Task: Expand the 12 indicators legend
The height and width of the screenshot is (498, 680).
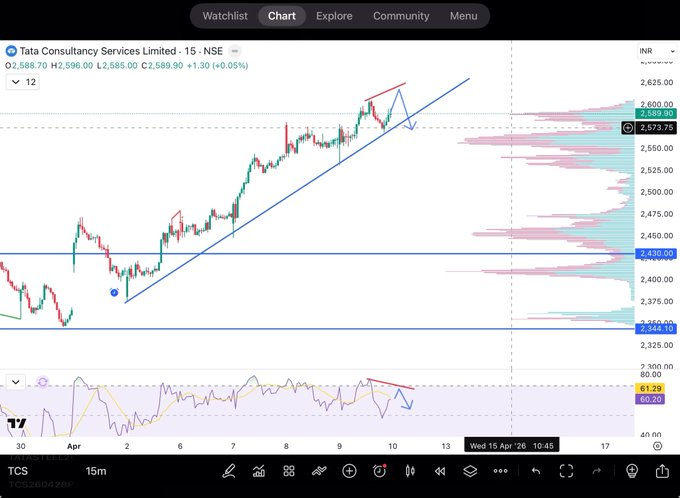Action: pos(23,82)
